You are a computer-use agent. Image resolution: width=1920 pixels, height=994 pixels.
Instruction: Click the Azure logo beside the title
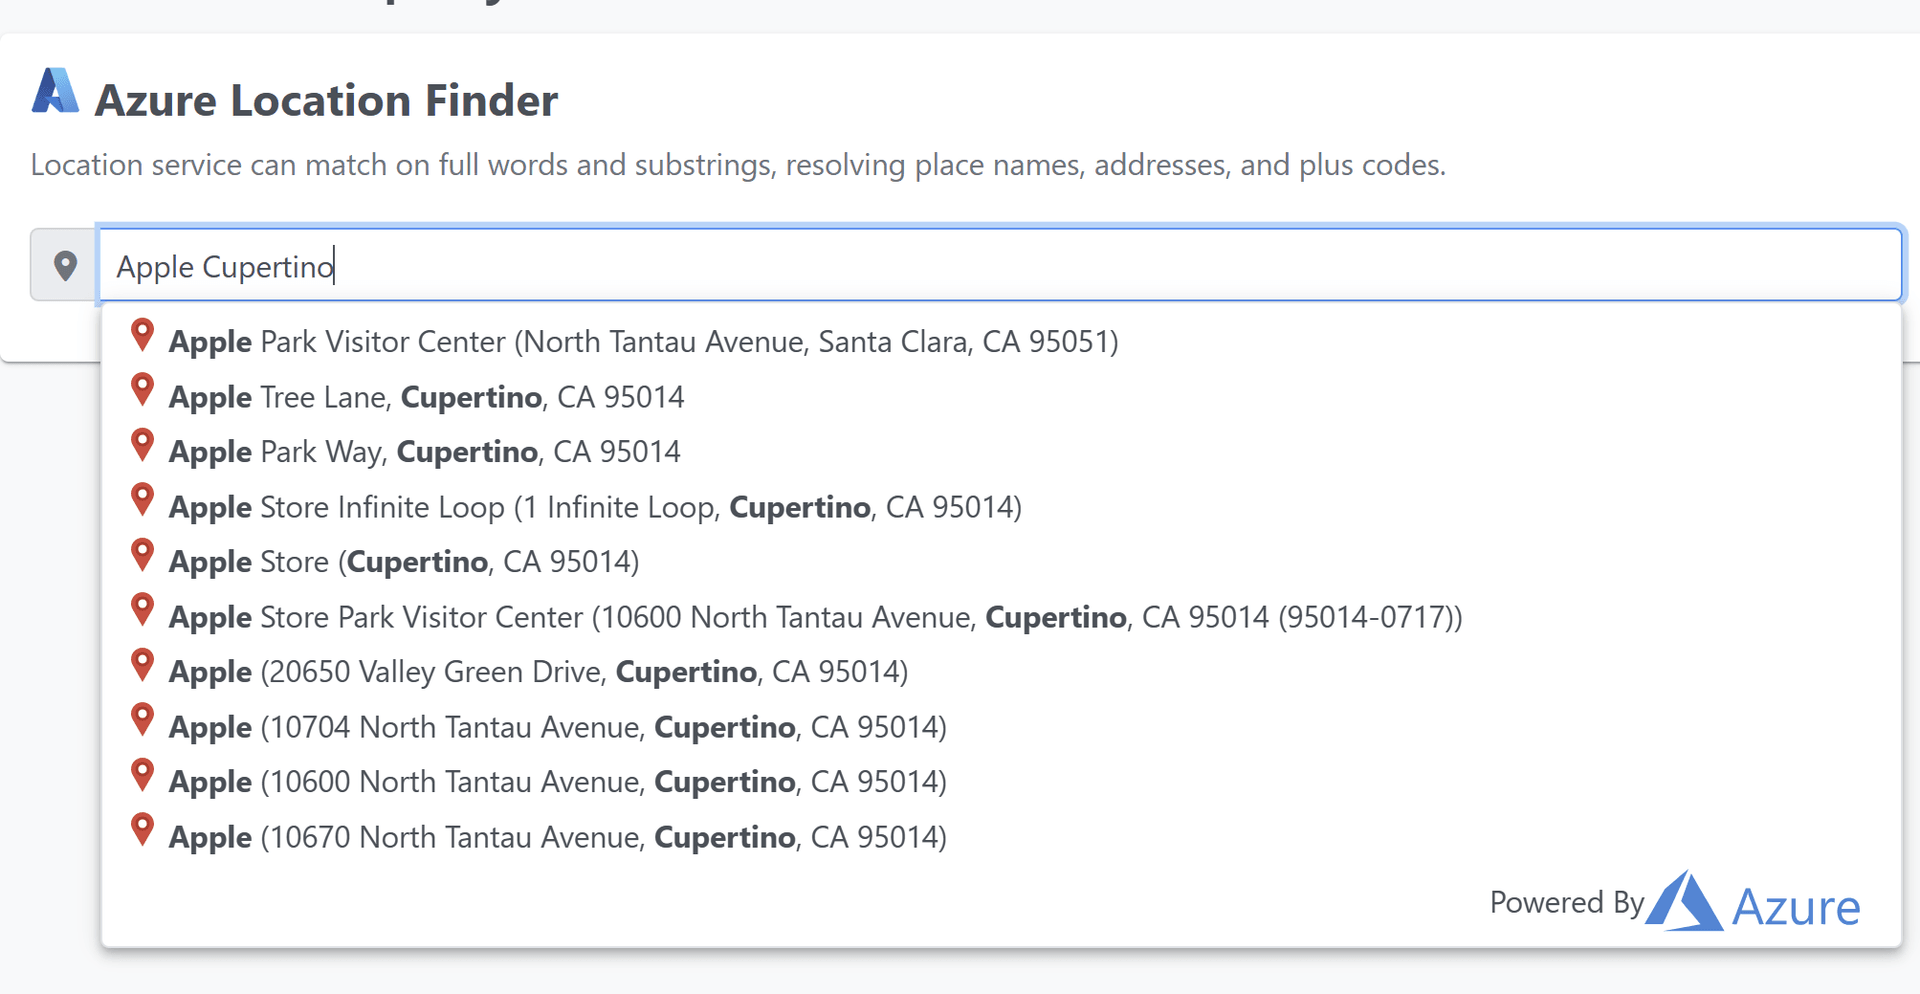[55, 92]
